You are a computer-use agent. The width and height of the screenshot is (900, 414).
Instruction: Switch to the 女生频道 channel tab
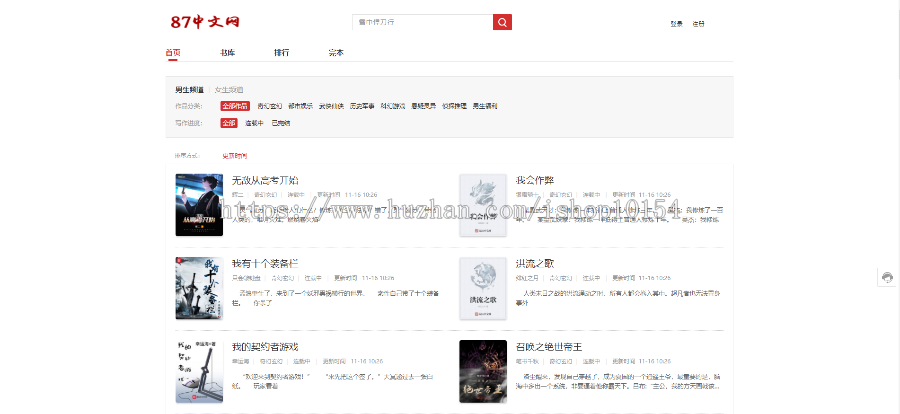[229, 90]
